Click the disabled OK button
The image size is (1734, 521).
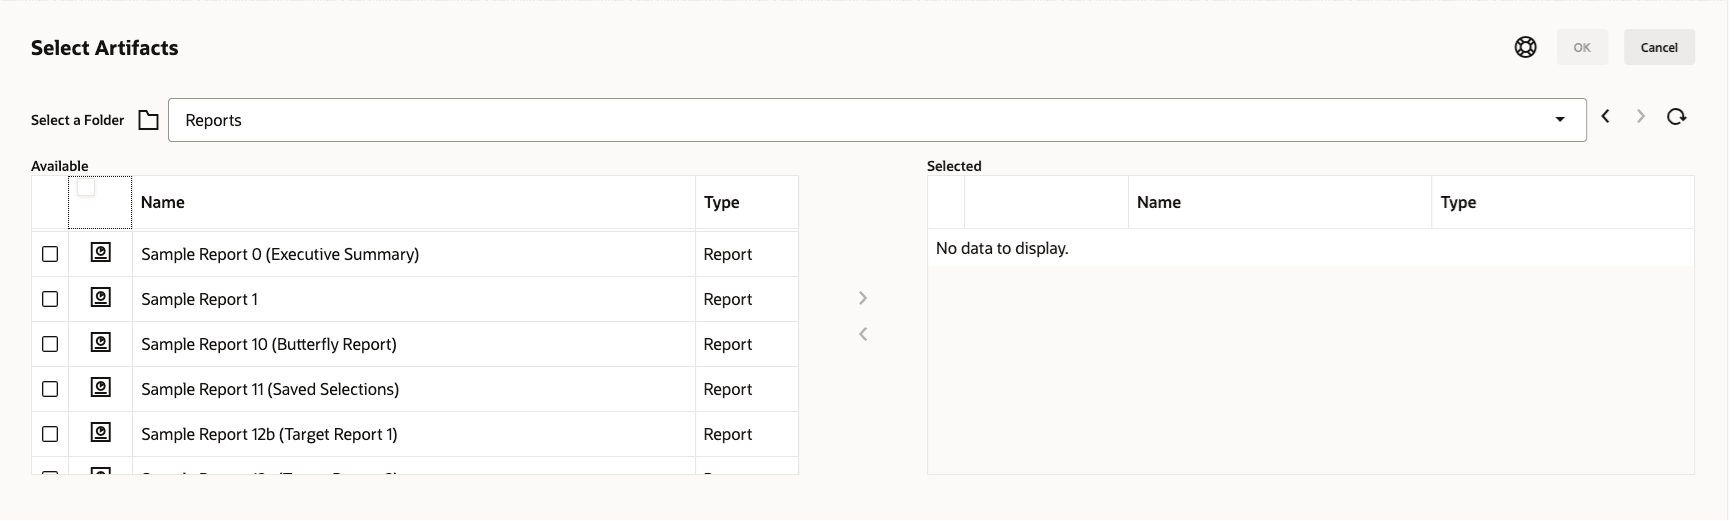click(x=1582, y=47)
